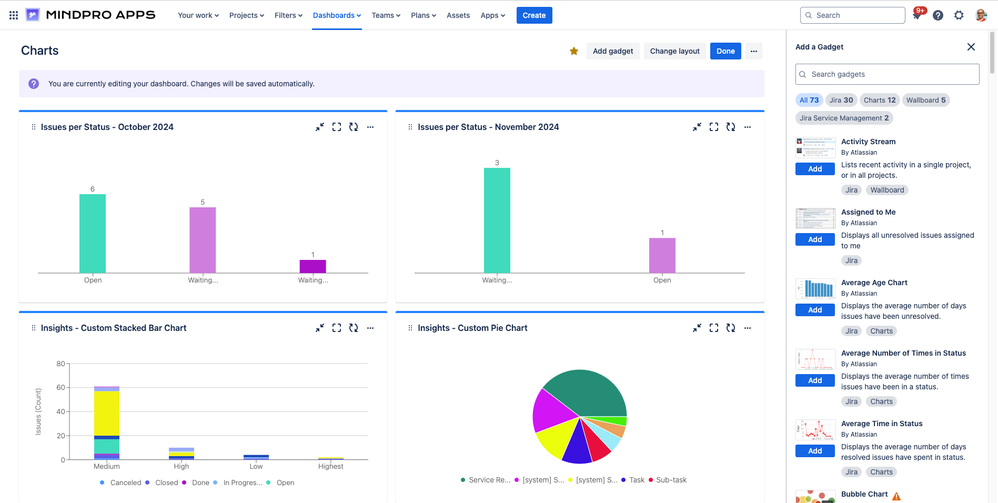This screenshot has height=503, width=998.
Task: Open November 2024 gadget options menu
Action: click(x=747, y=127)
